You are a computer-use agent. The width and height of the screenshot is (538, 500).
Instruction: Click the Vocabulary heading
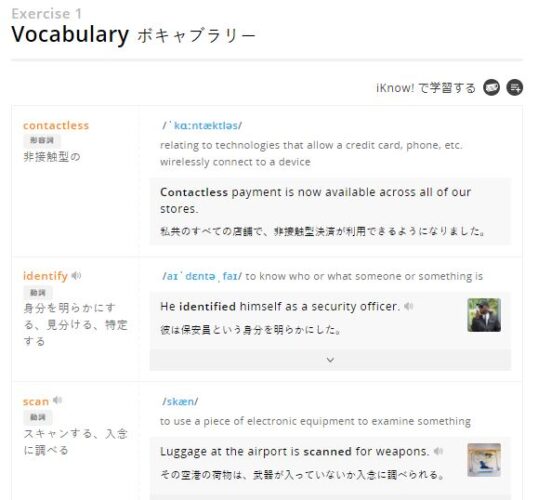tap(70, 34)
